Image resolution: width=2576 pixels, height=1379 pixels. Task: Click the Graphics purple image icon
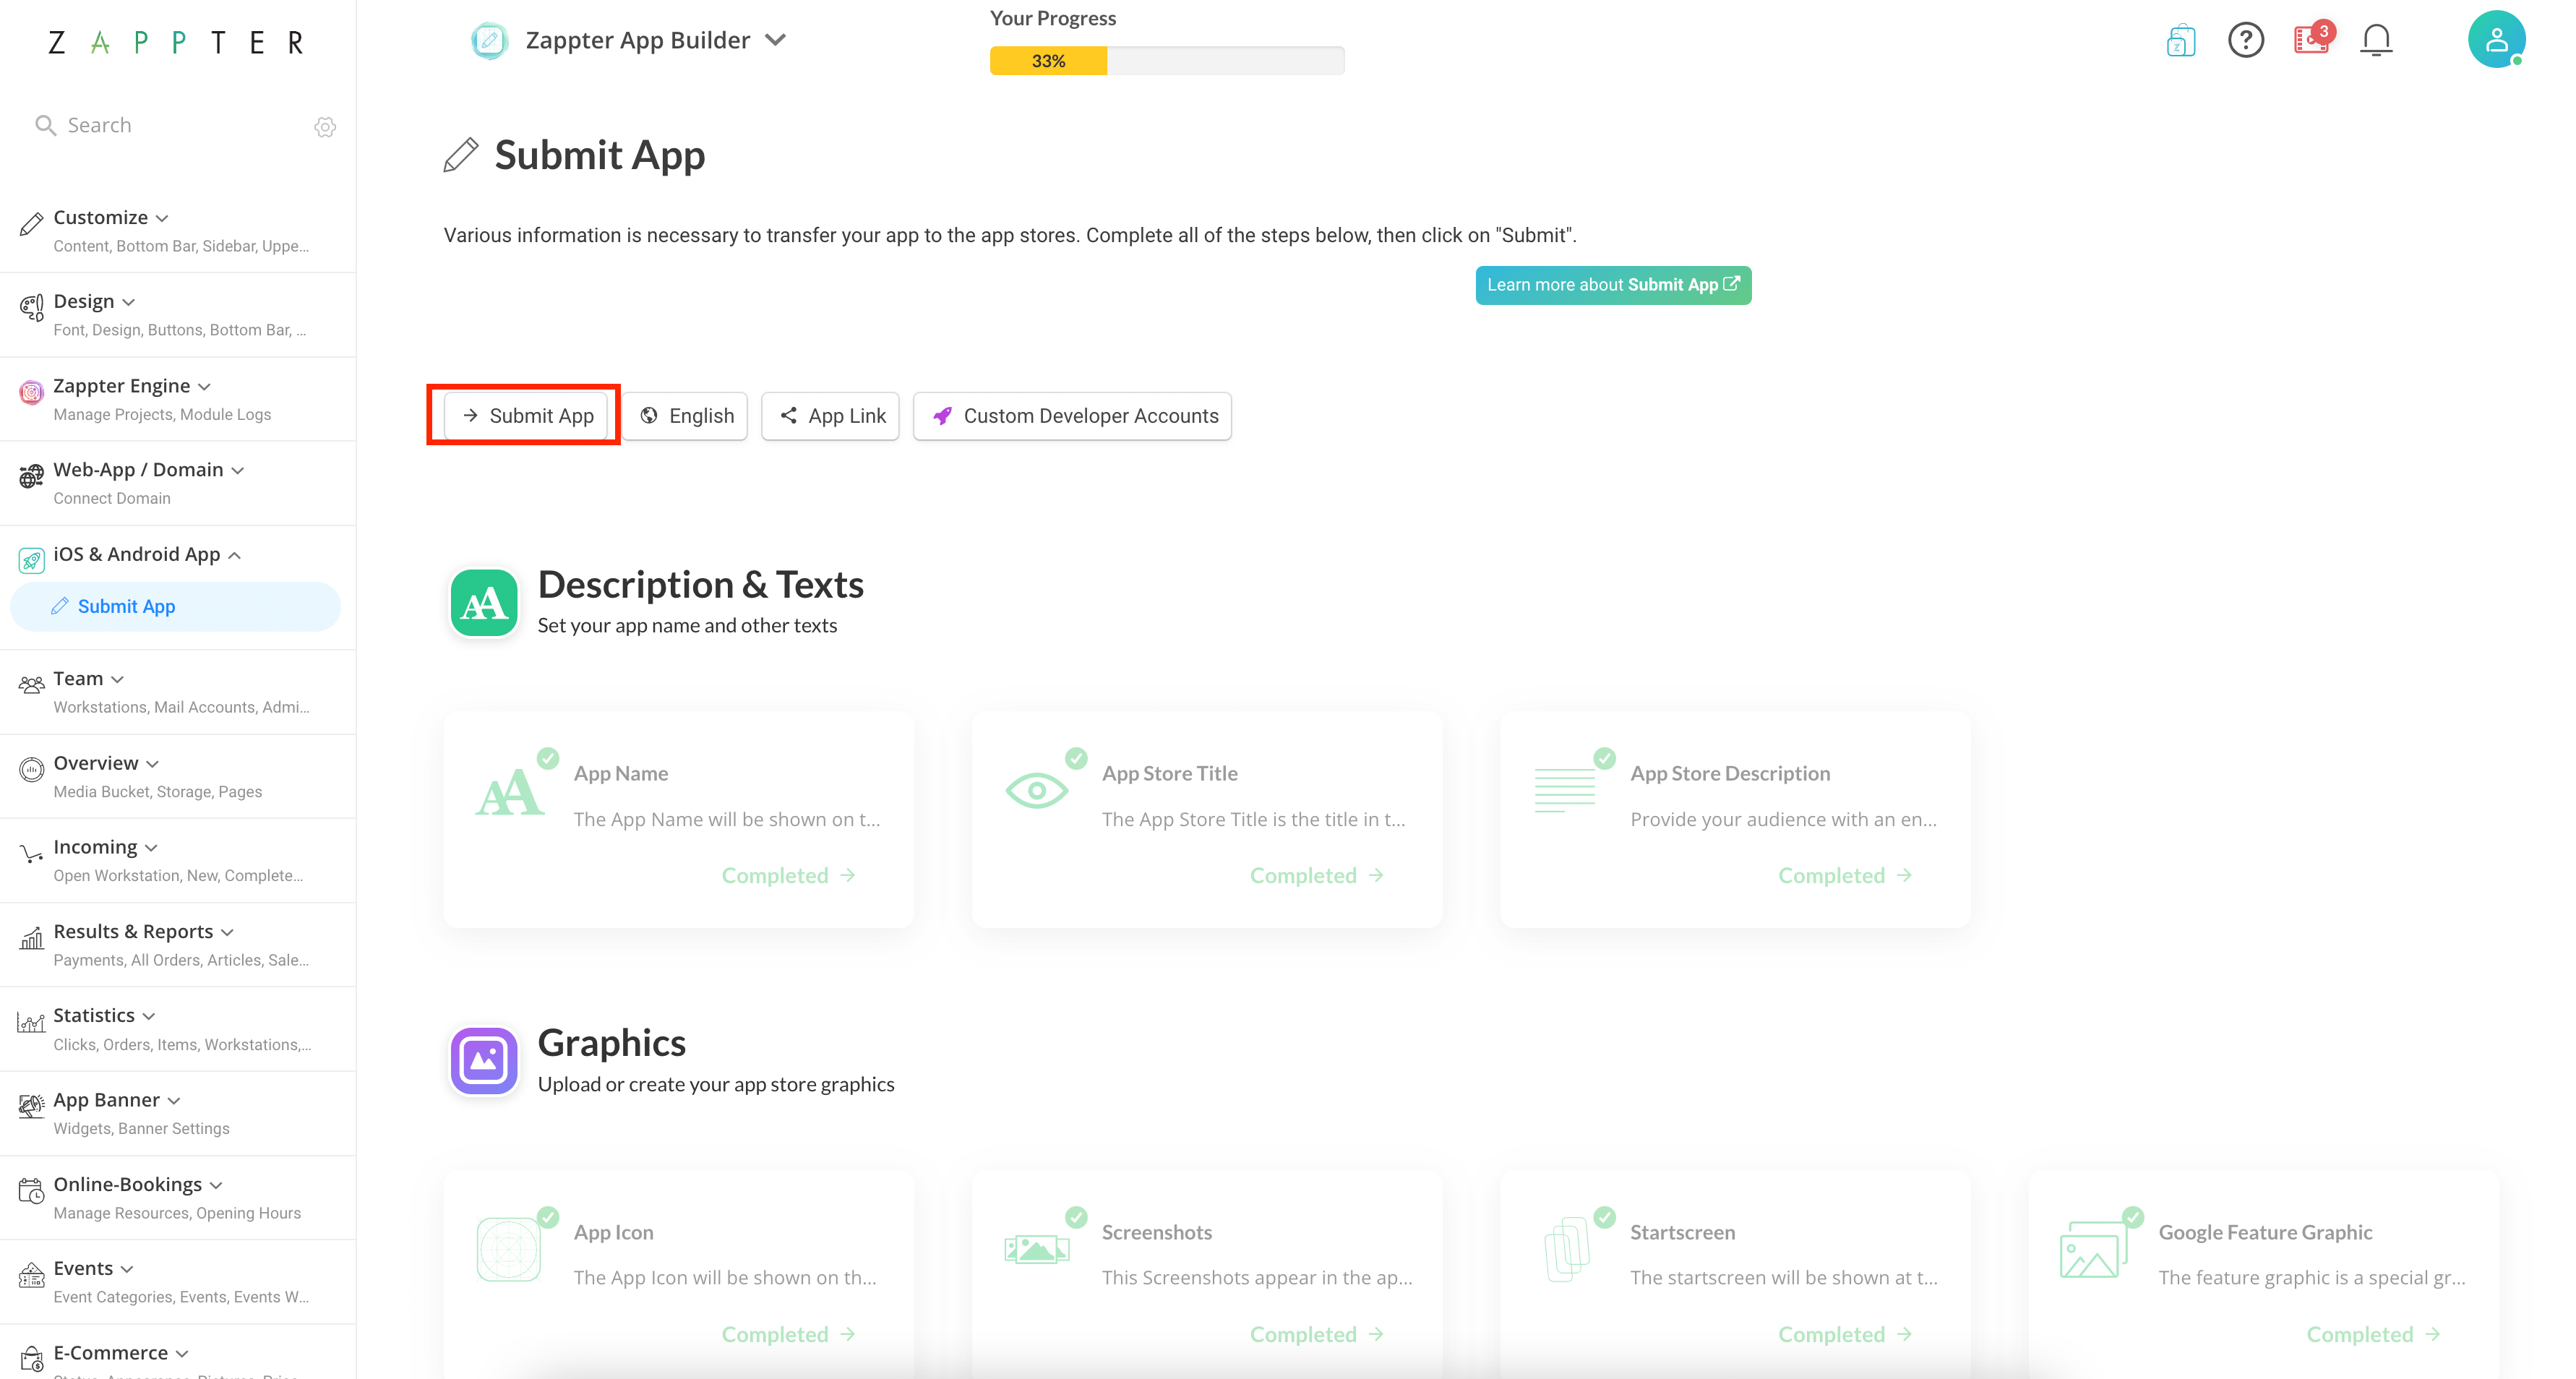click(484, 1061)
